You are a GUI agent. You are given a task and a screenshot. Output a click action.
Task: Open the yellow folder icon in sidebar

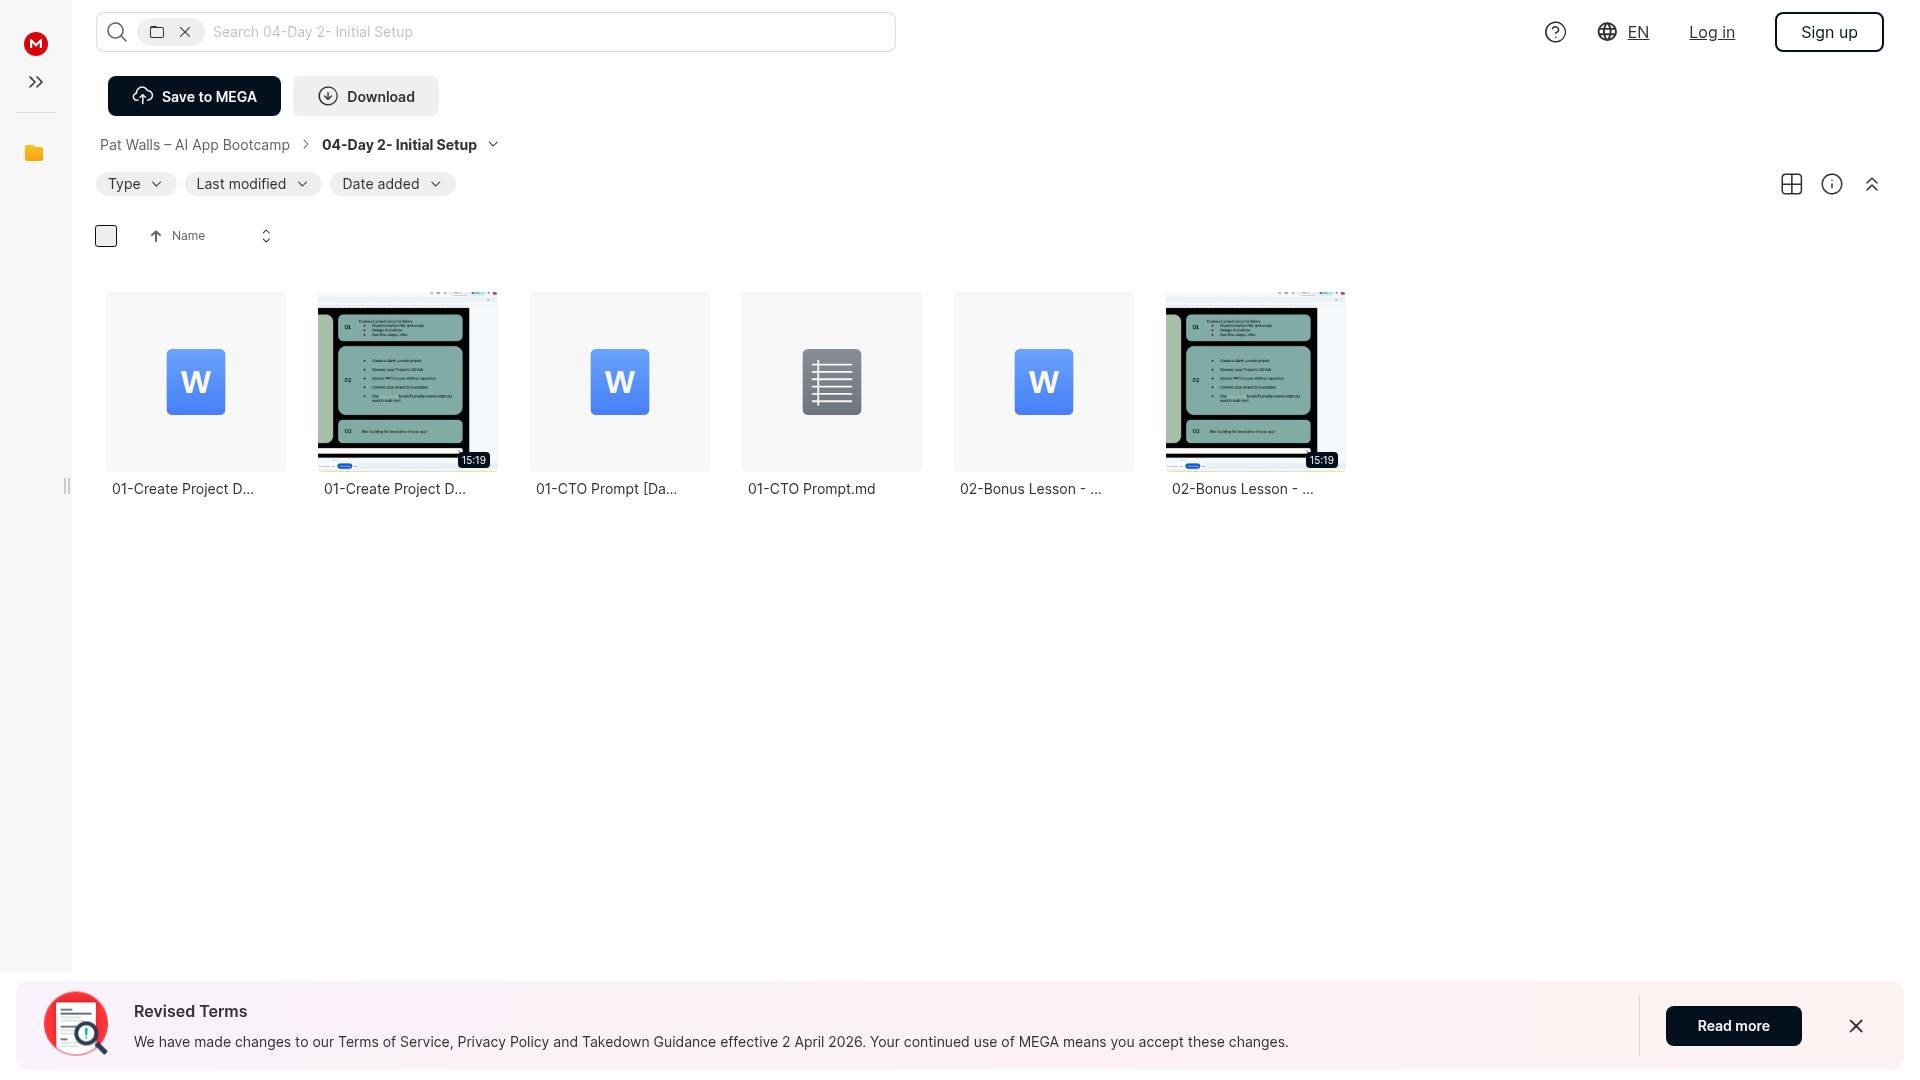(x=34, y=153)
